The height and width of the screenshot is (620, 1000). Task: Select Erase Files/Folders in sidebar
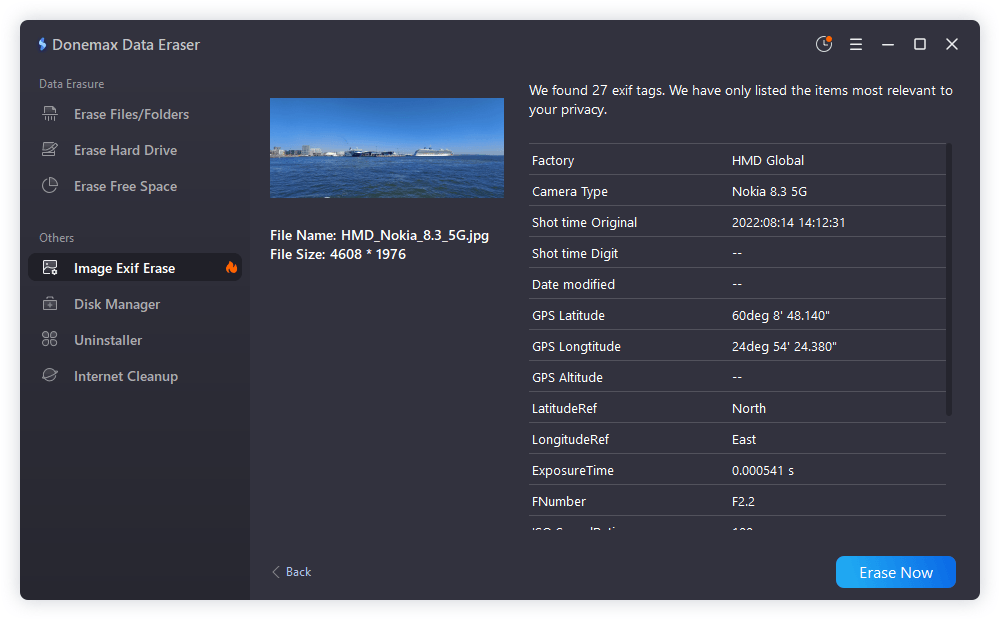coord(135,114)
